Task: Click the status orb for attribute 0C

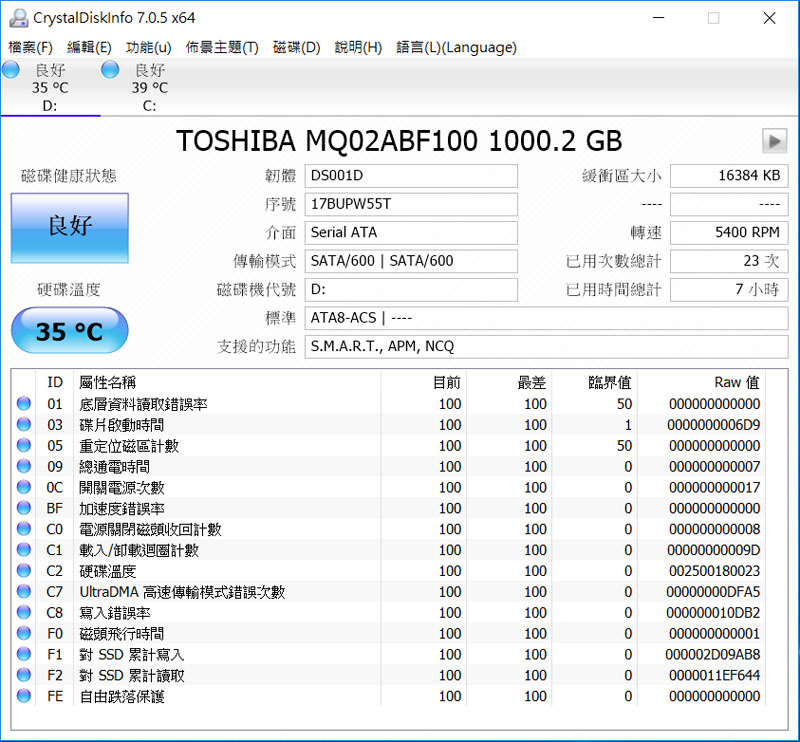Action: [23, 487]
